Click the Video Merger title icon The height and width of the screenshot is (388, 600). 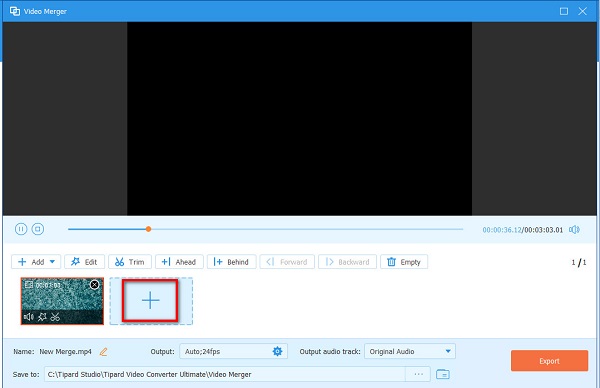click(x=15, y=11)
